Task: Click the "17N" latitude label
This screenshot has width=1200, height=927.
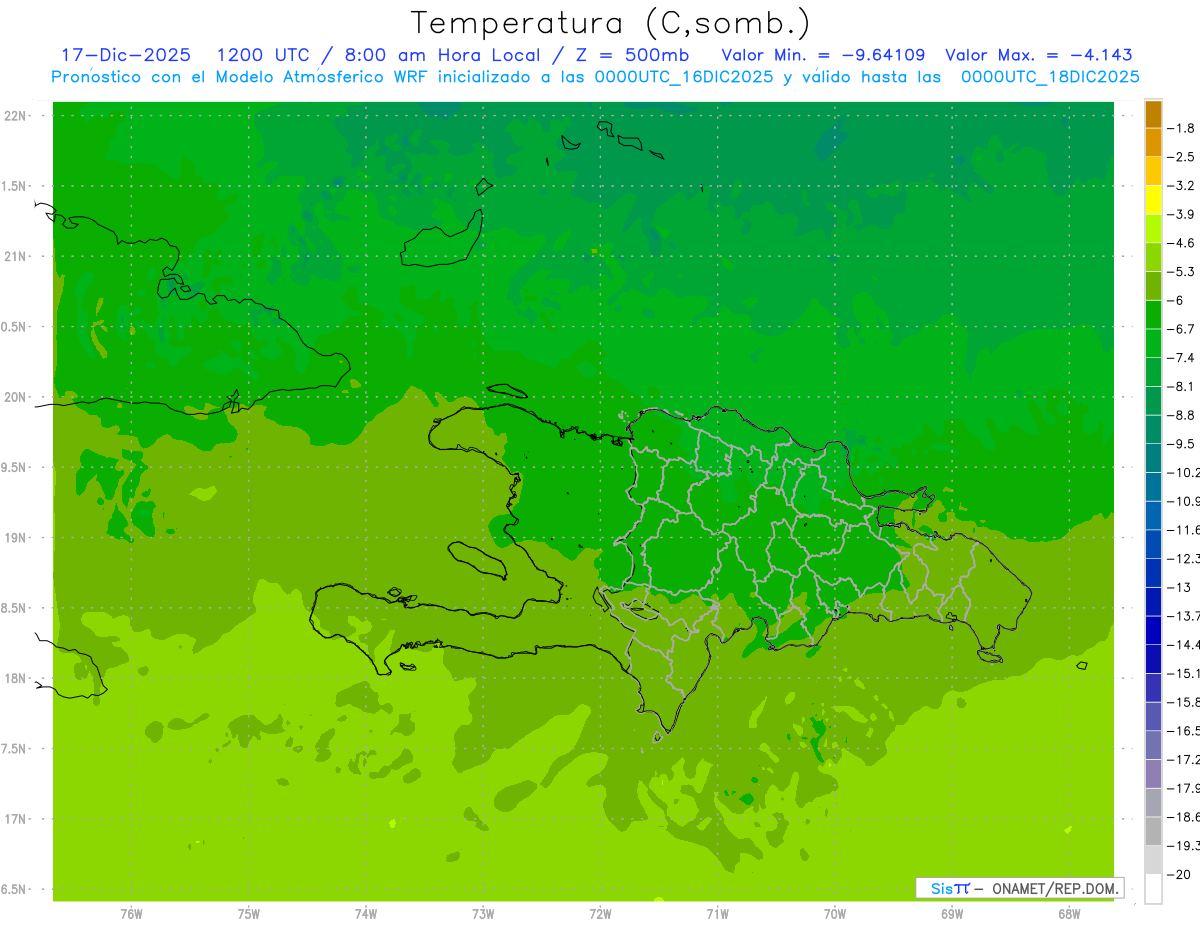Action: pos(17,819)
